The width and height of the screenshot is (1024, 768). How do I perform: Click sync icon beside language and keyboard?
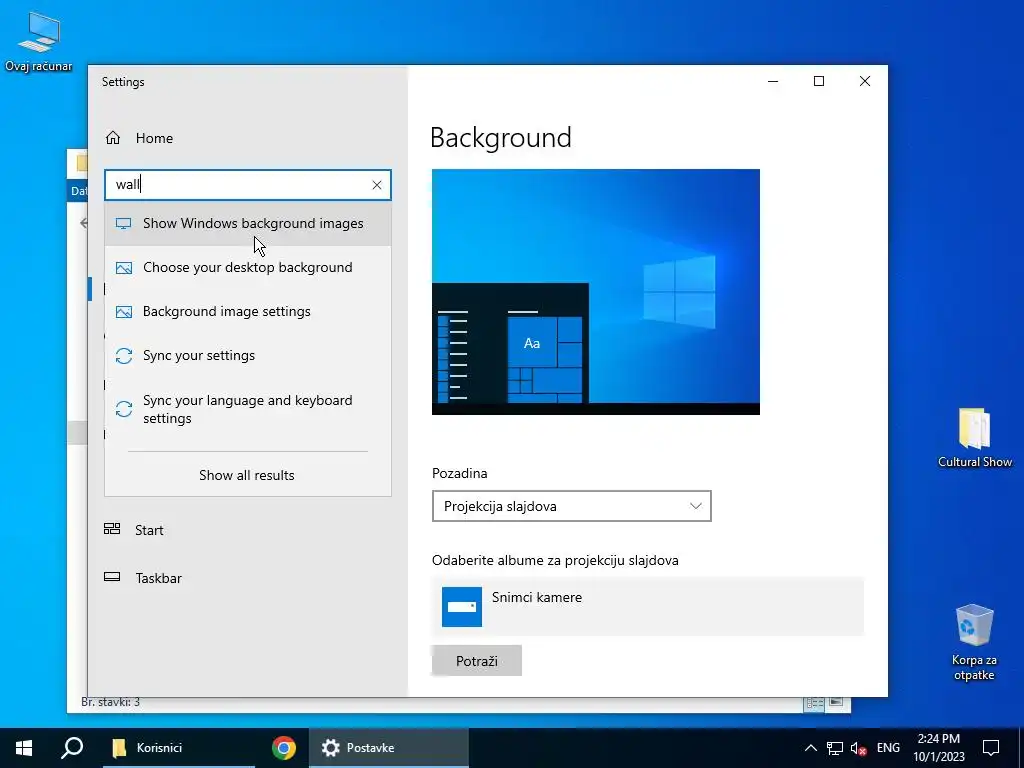click(x=123, y=409)
